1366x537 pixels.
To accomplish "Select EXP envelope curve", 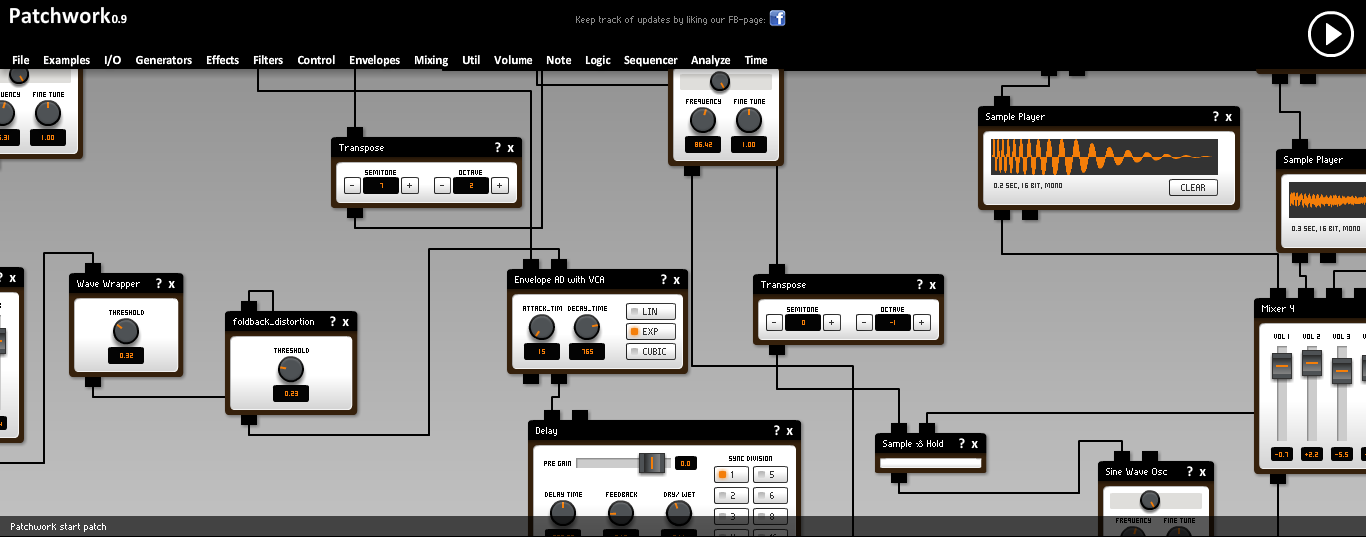I will (651, 331).
